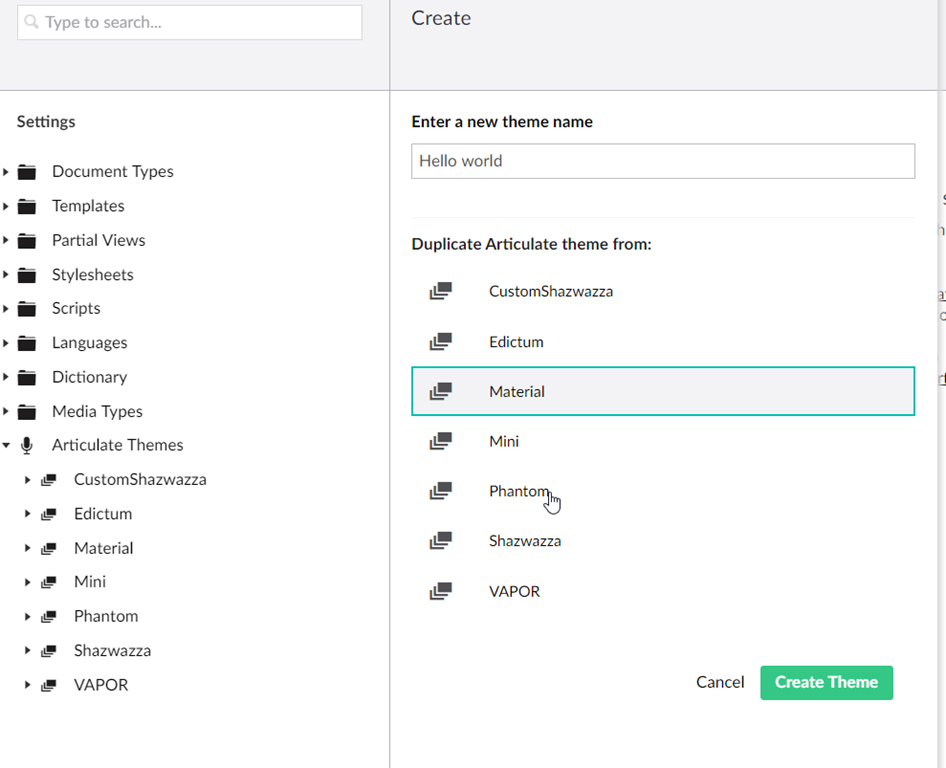Click the Mini icon in the duplicate list
This screenshot has height=768, width=946.
[x=440, y=441]
